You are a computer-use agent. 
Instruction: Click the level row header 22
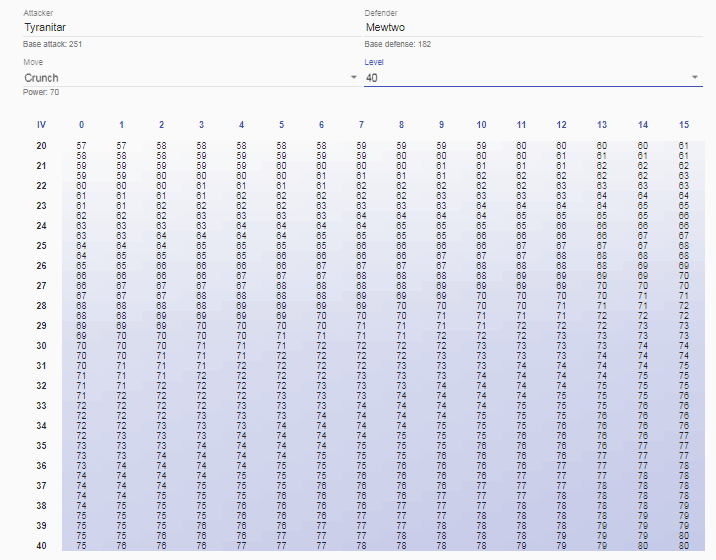coord(42,186)
